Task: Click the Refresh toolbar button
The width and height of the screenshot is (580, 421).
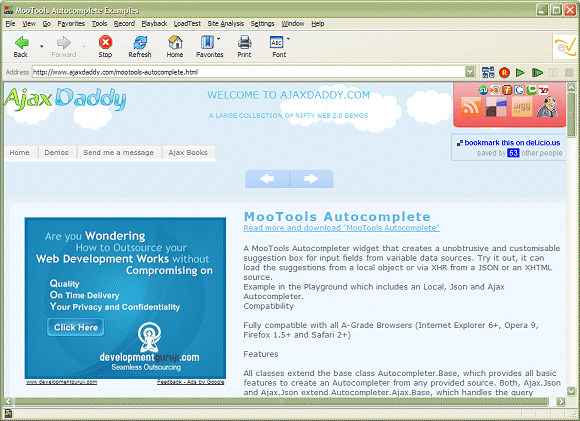Action: point(140,46)
